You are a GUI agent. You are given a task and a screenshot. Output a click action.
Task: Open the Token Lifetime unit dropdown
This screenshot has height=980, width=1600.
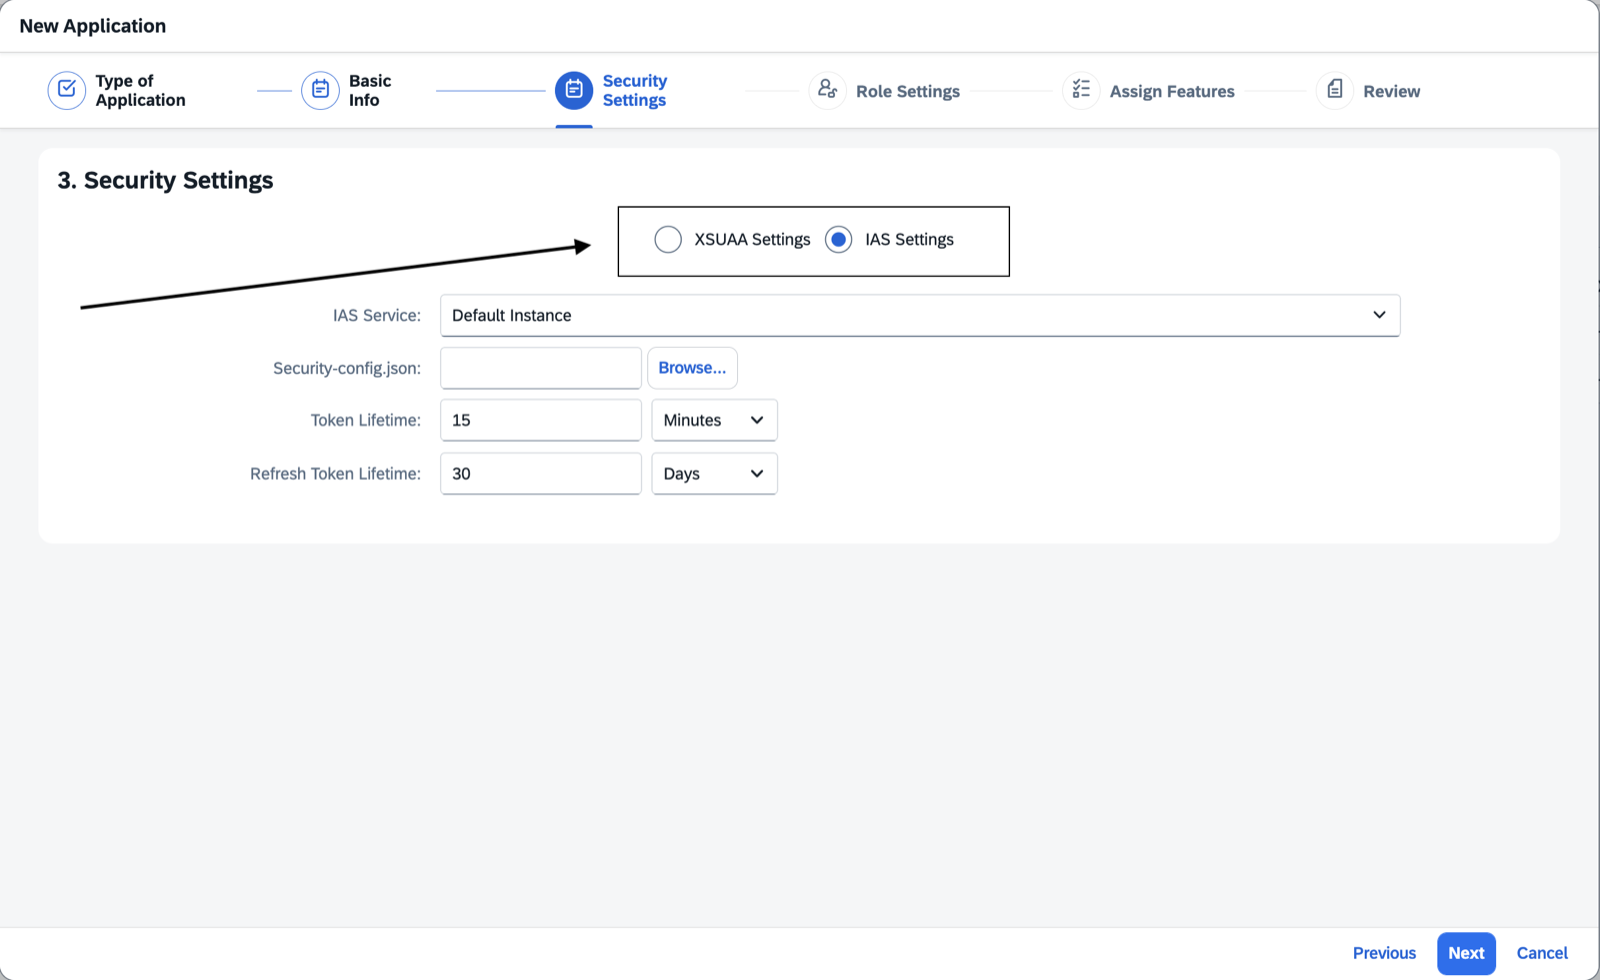(x=714, y=420)
